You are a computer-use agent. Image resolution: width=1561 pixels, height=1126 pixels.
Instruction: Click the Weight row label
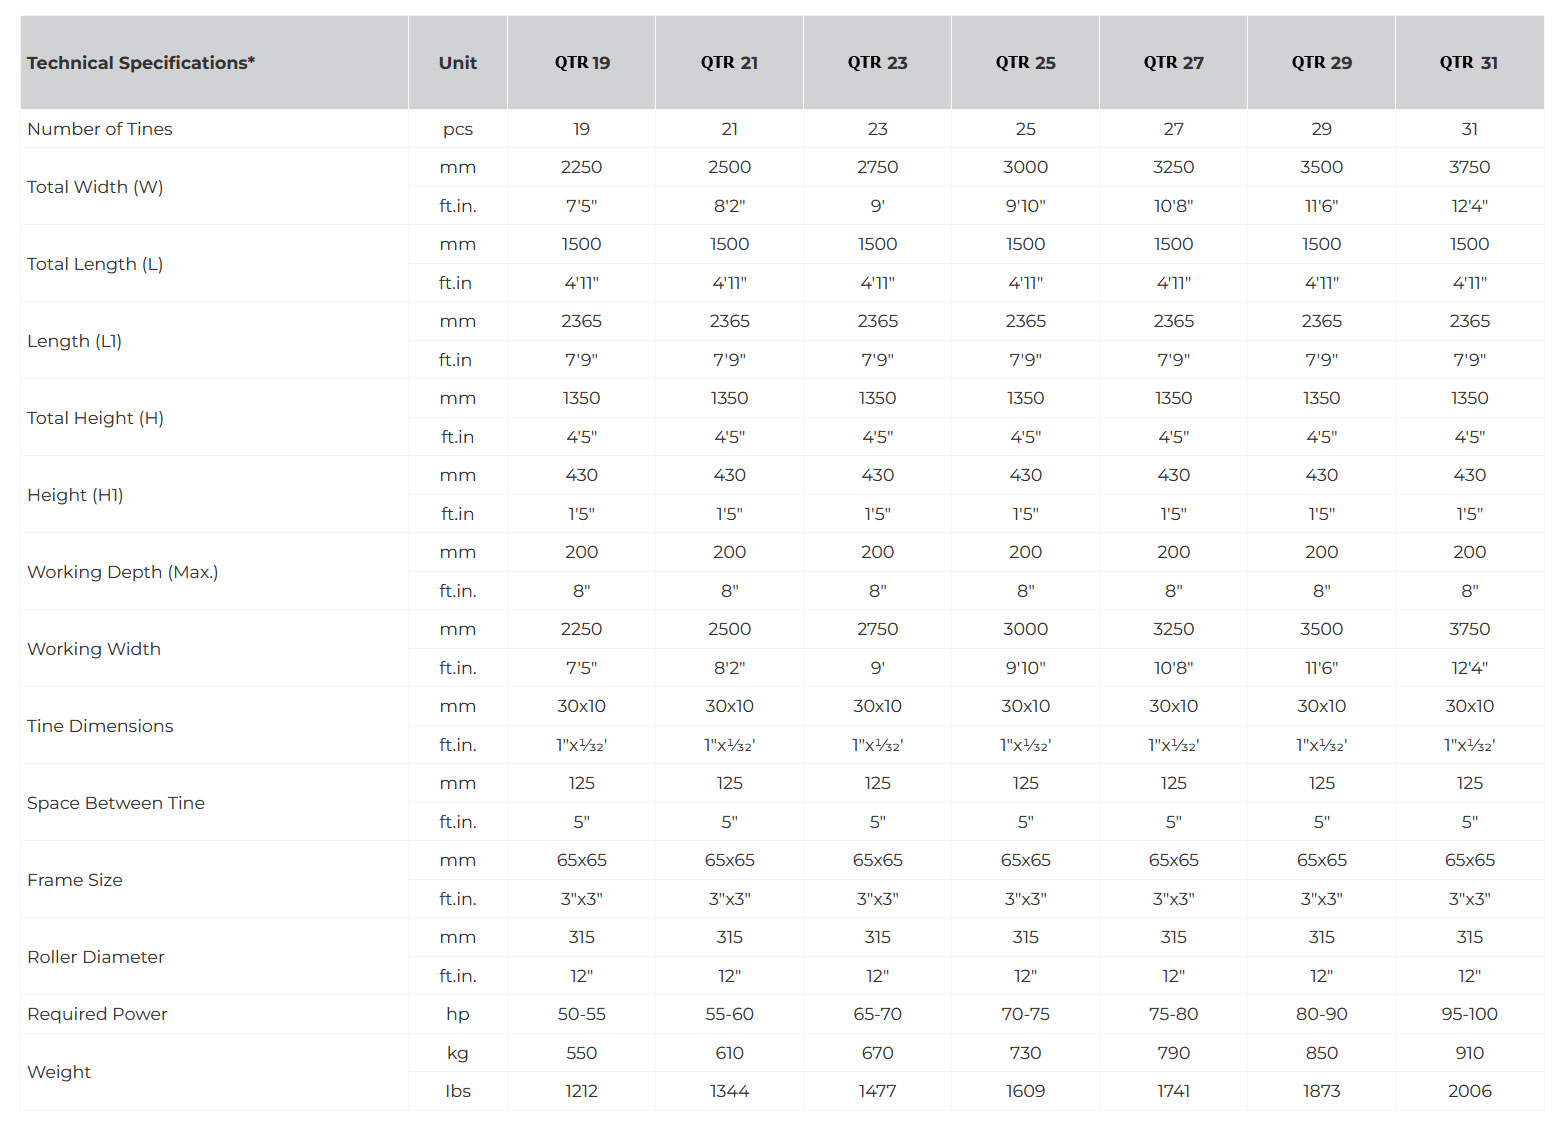pyautogui.click(x=59, y=1072)
